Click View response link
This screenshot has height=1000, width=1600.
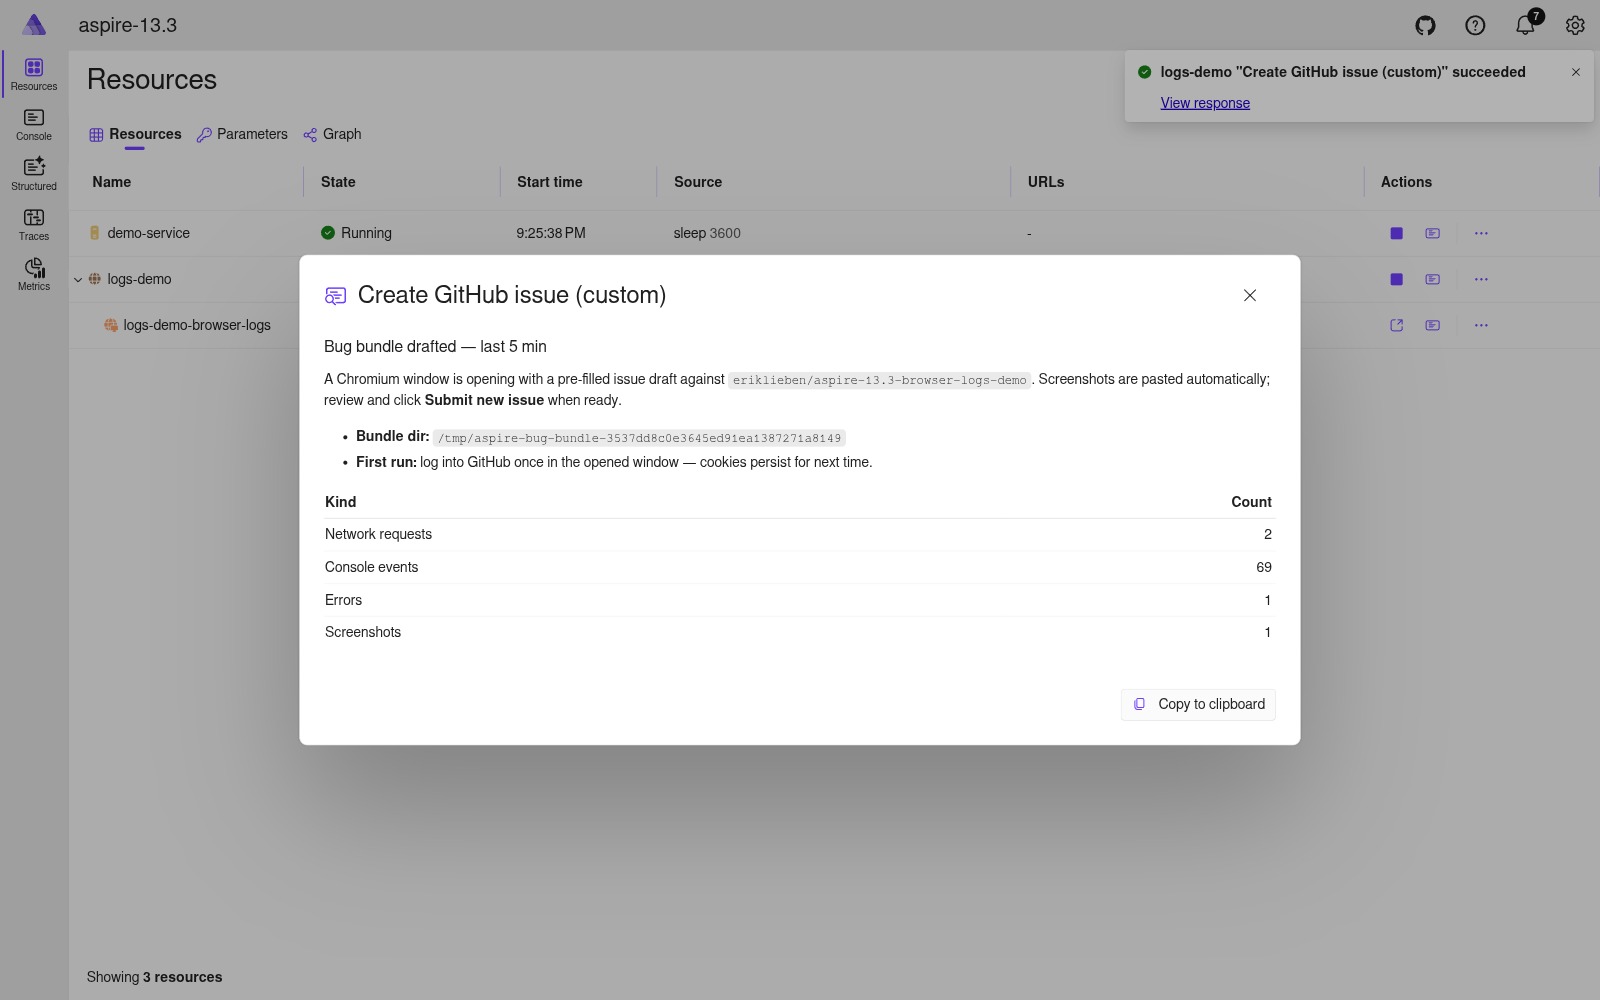1205,103
